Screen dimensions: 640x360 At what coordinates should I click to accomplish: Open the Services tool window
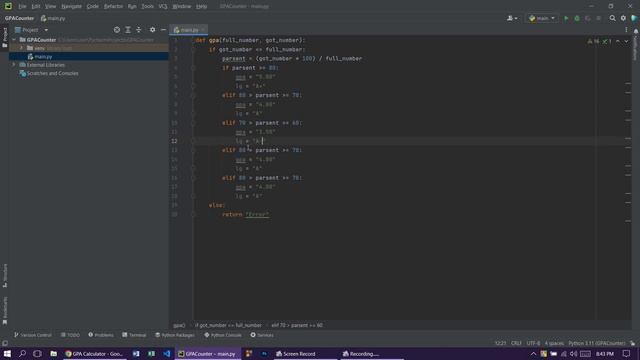tap(262, 335)
